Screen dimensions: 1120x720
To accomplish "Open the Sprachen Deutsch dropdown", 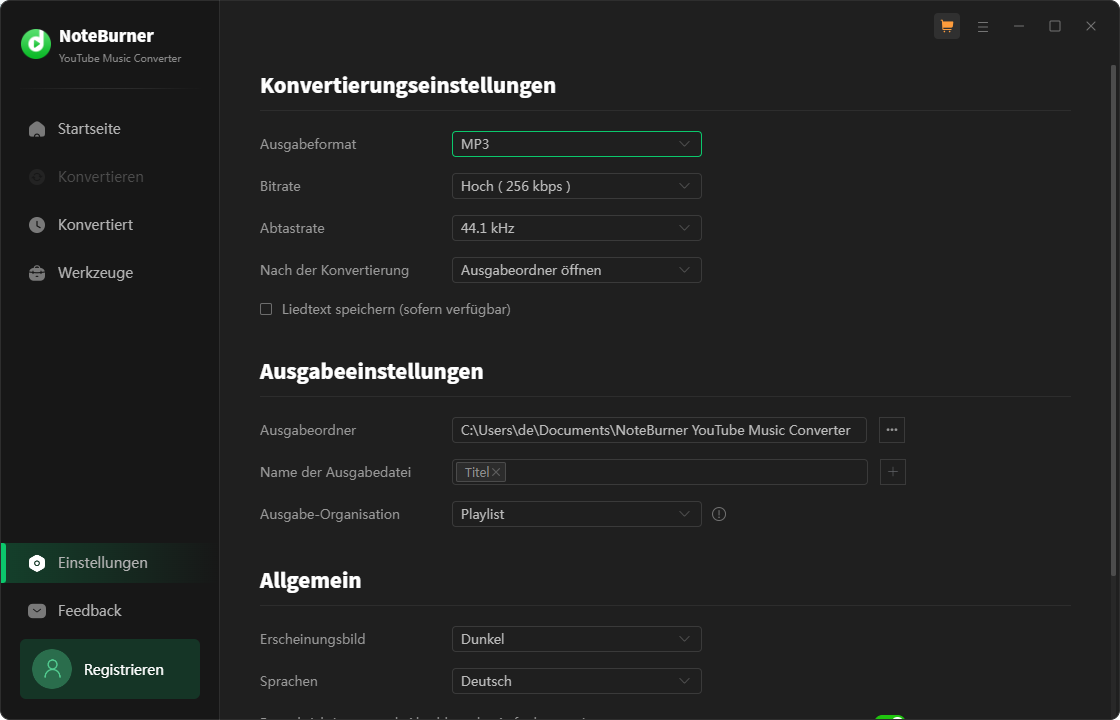I will (x=576, y=681).
